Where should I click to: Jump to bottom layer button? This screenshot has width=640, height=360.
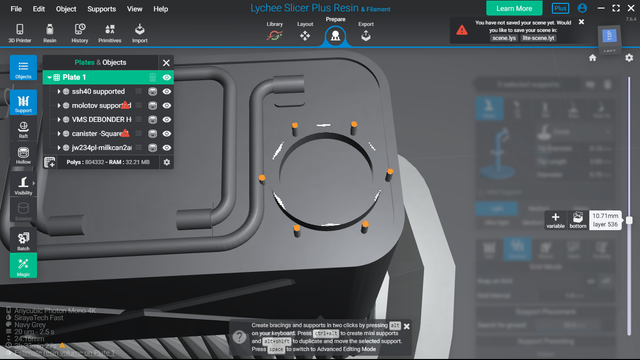click(x=578, y=220)
